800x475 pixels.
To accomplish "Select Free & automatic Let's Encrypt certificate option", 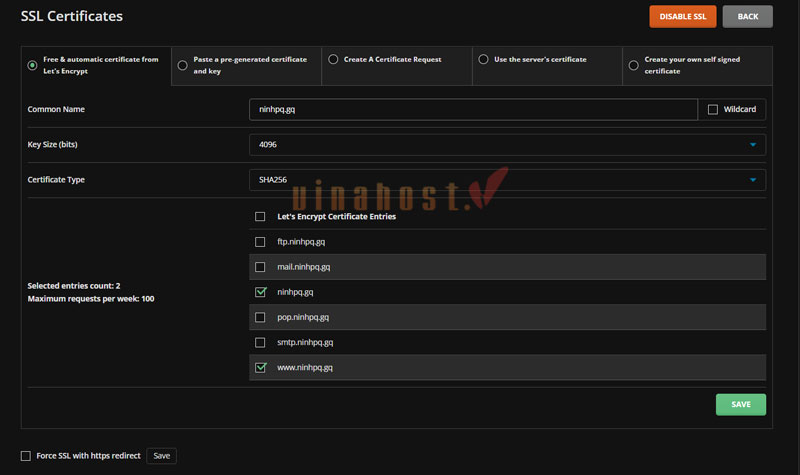I will 33,65.
